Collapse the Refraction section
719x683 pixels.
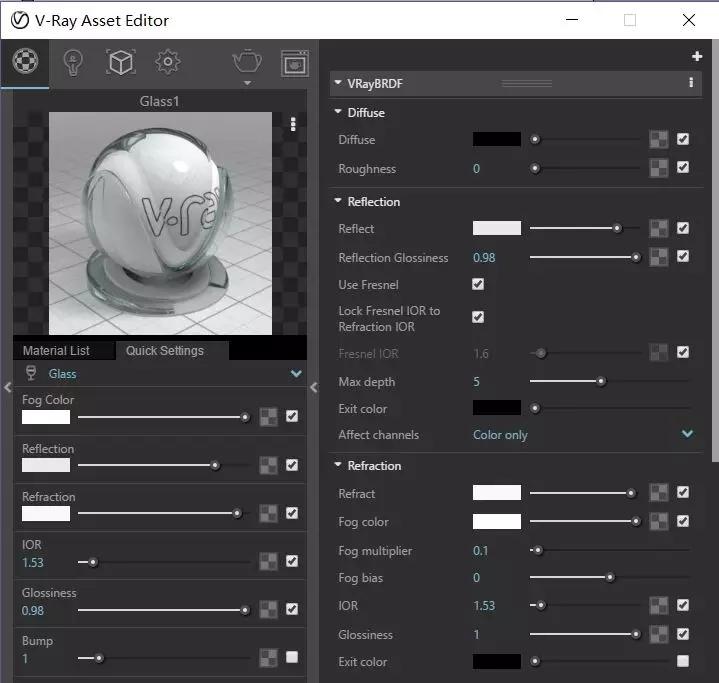click(x=338, y=465)
